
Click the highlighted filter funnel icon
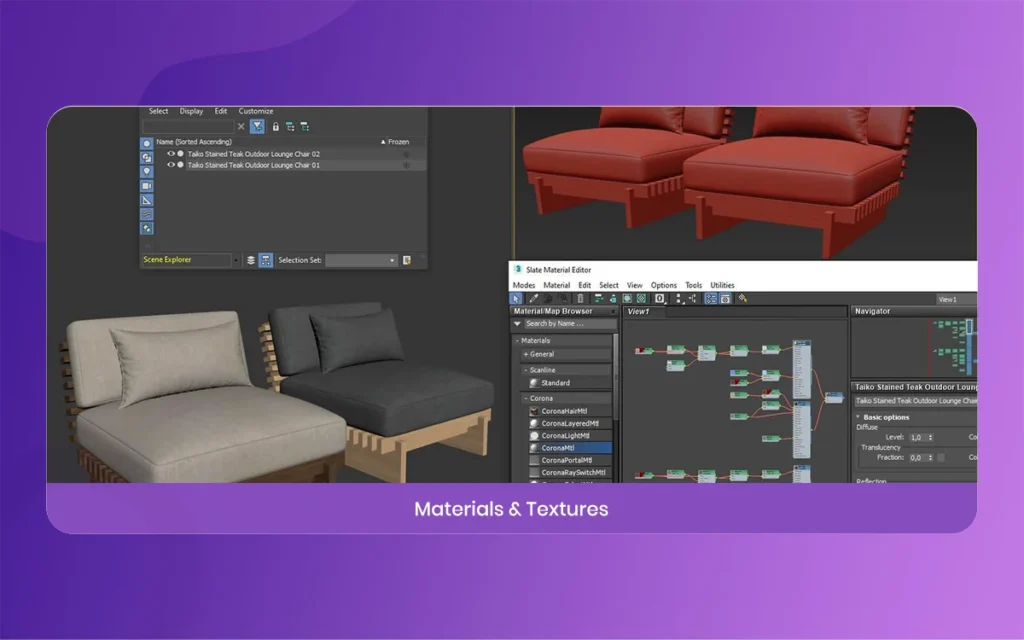pyautogui.click(x=257, y=127)
